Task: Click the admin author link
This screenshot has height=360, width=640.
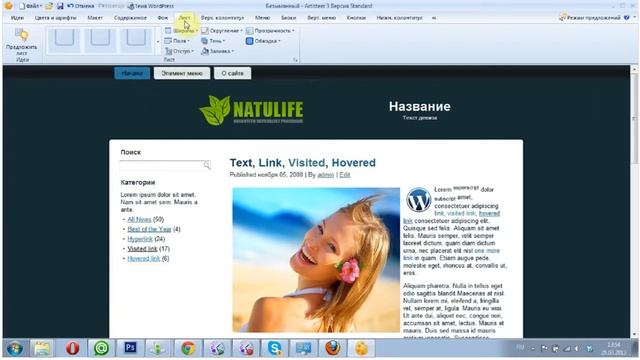Action: [326, 175]
